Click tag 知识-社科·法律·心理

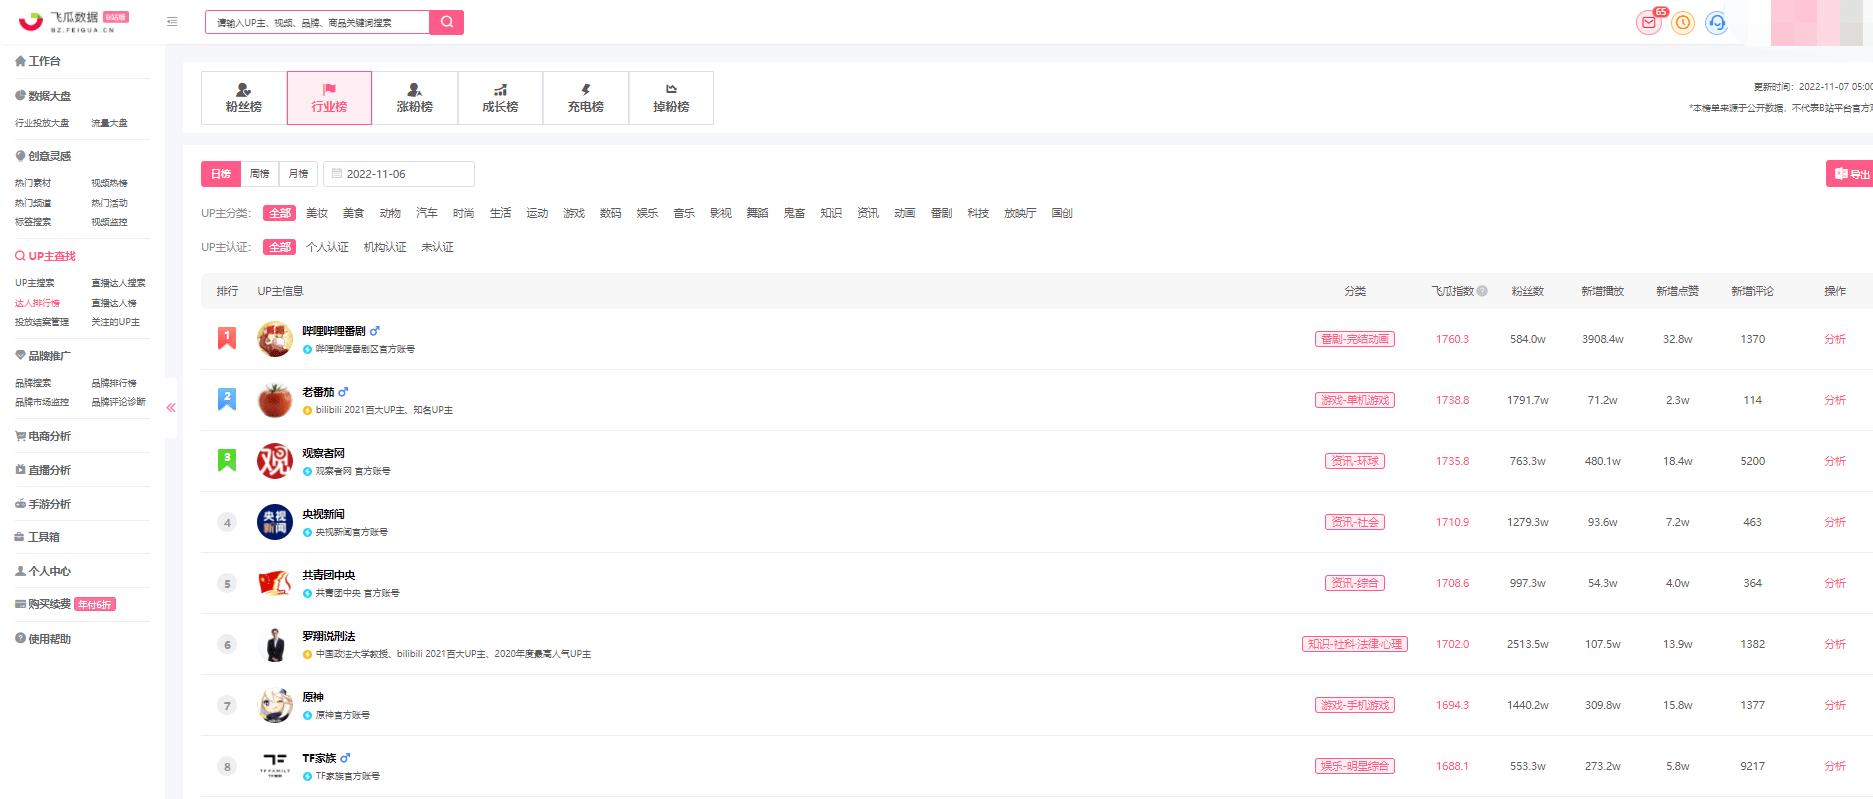1355,644
